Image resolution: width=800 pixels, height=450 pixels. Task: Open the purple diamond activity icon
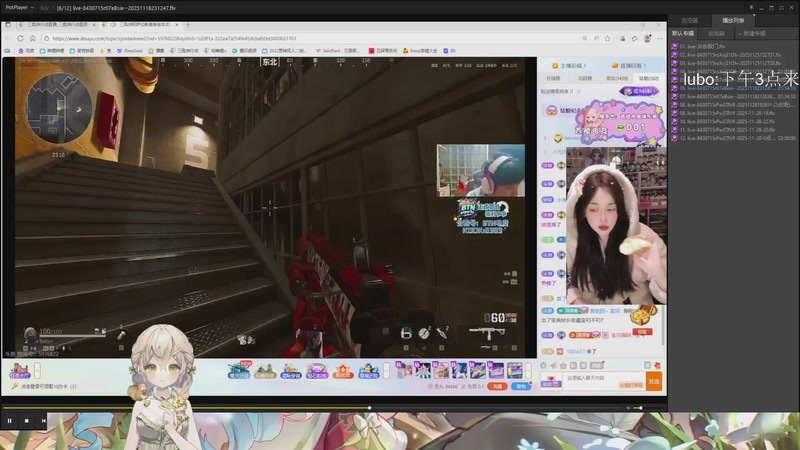pos(317,371)
